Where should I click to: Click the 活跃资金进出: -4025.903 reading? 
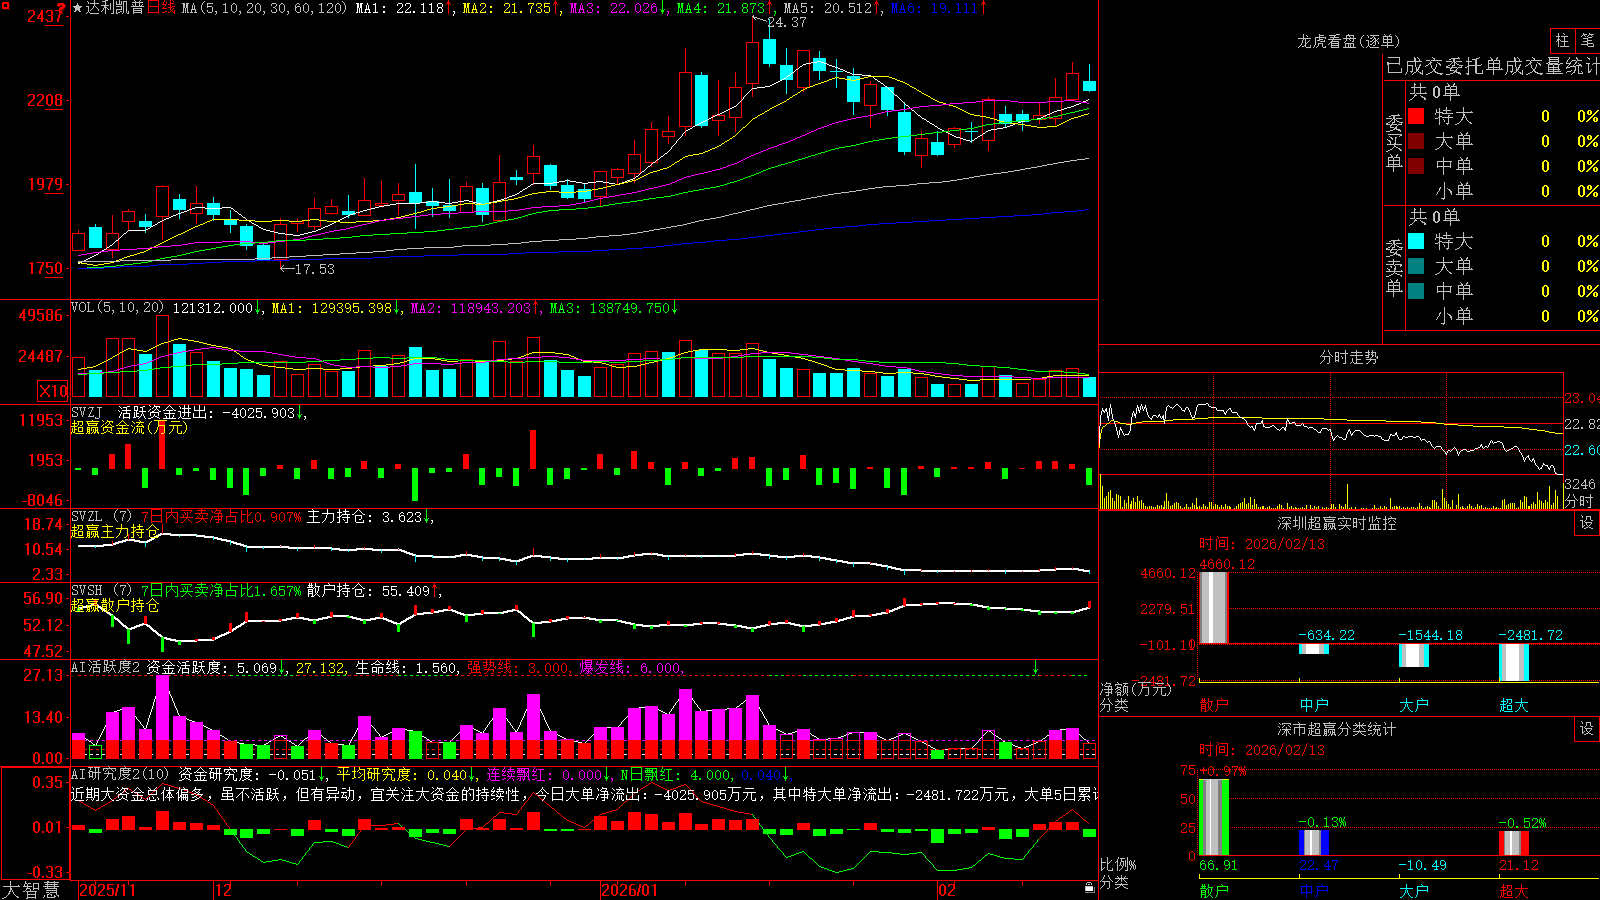[207, 412]
